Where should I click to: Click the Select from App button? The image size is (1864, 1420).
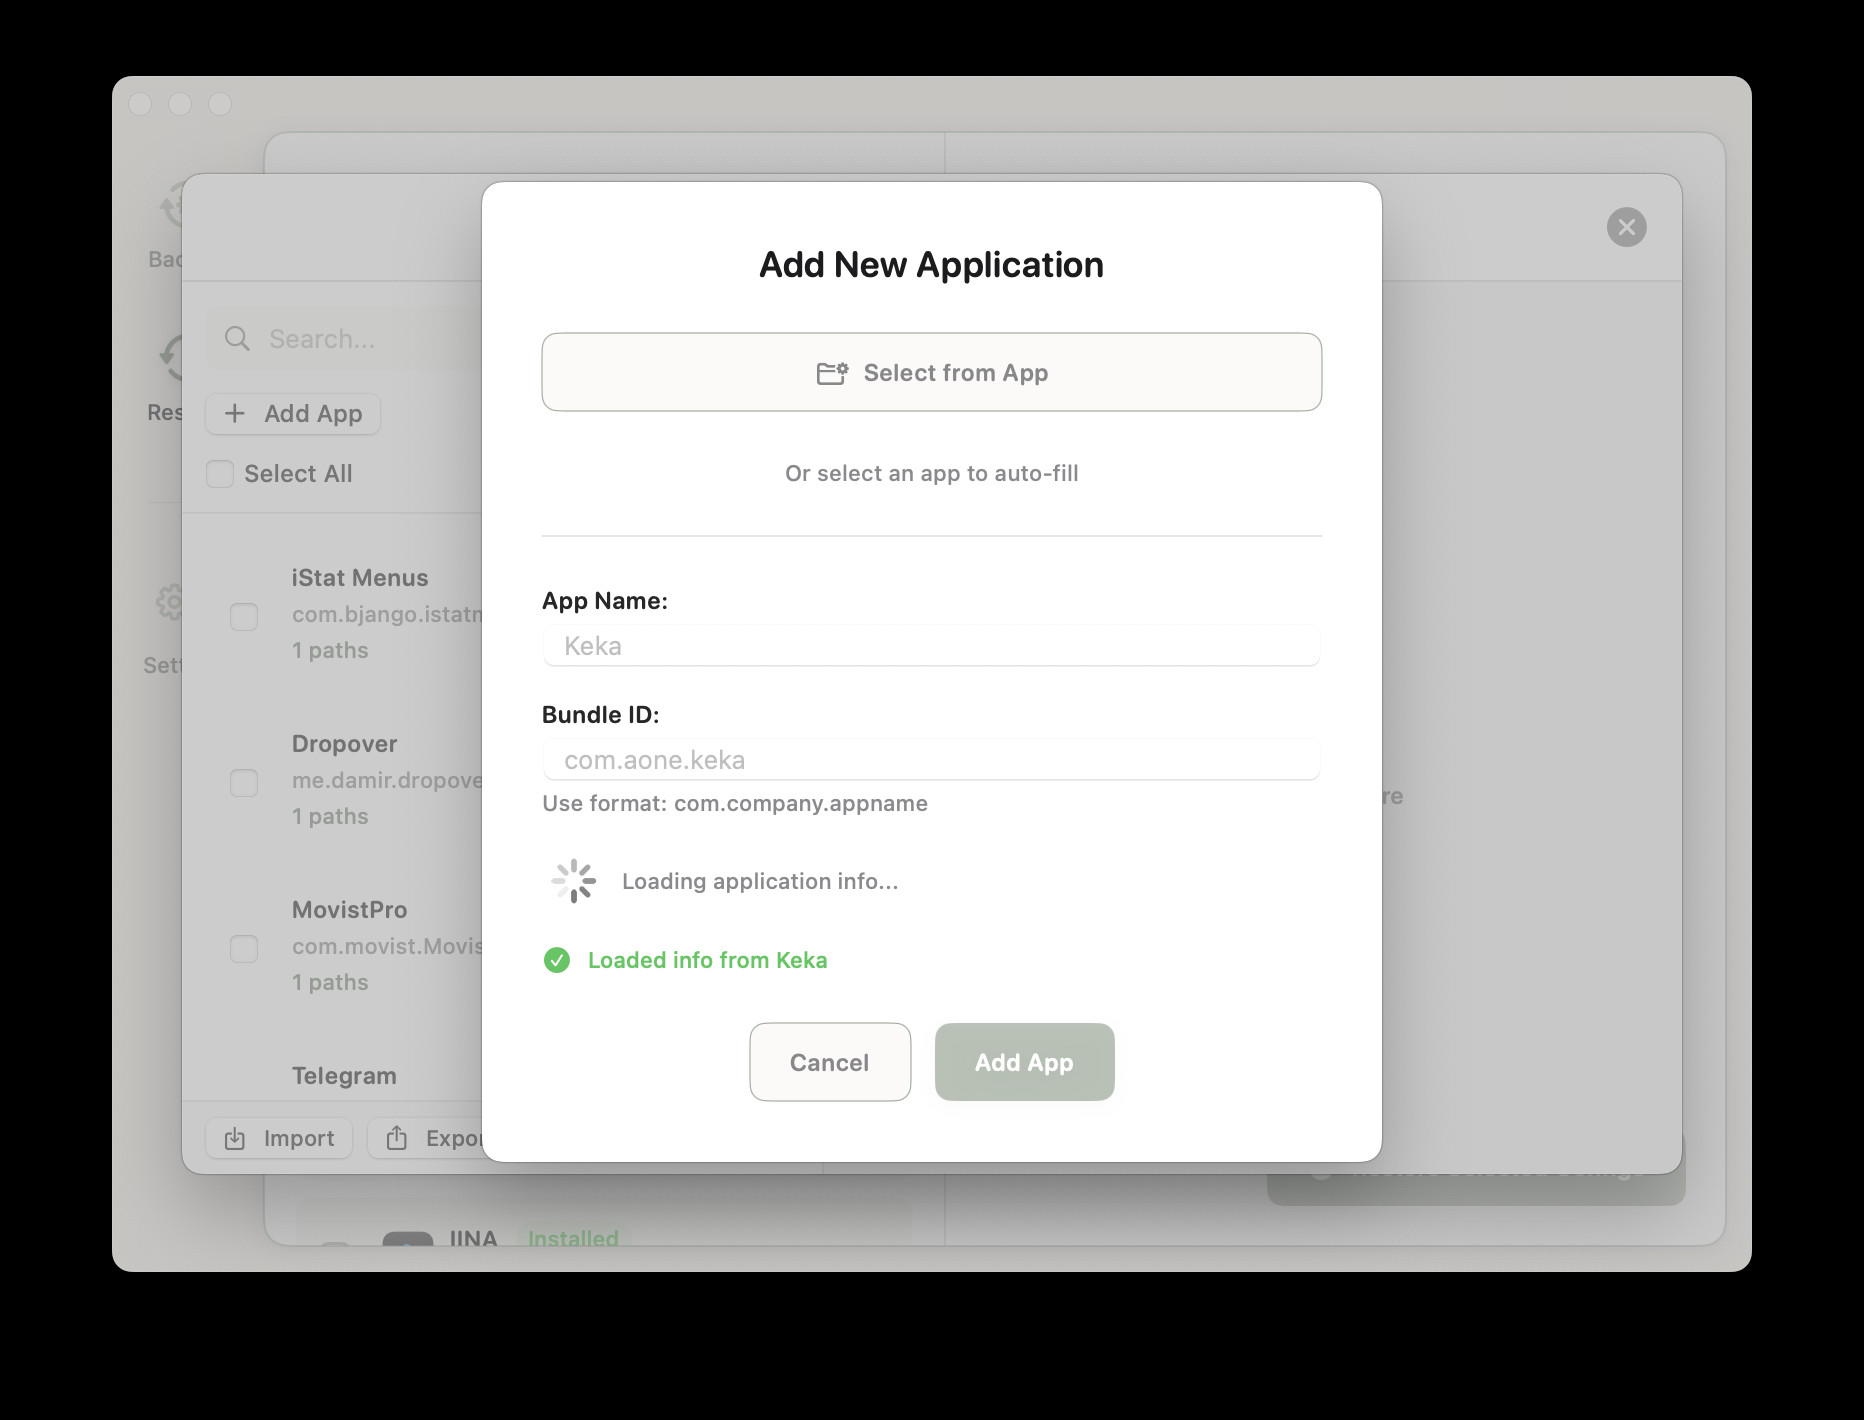point(932,372)
